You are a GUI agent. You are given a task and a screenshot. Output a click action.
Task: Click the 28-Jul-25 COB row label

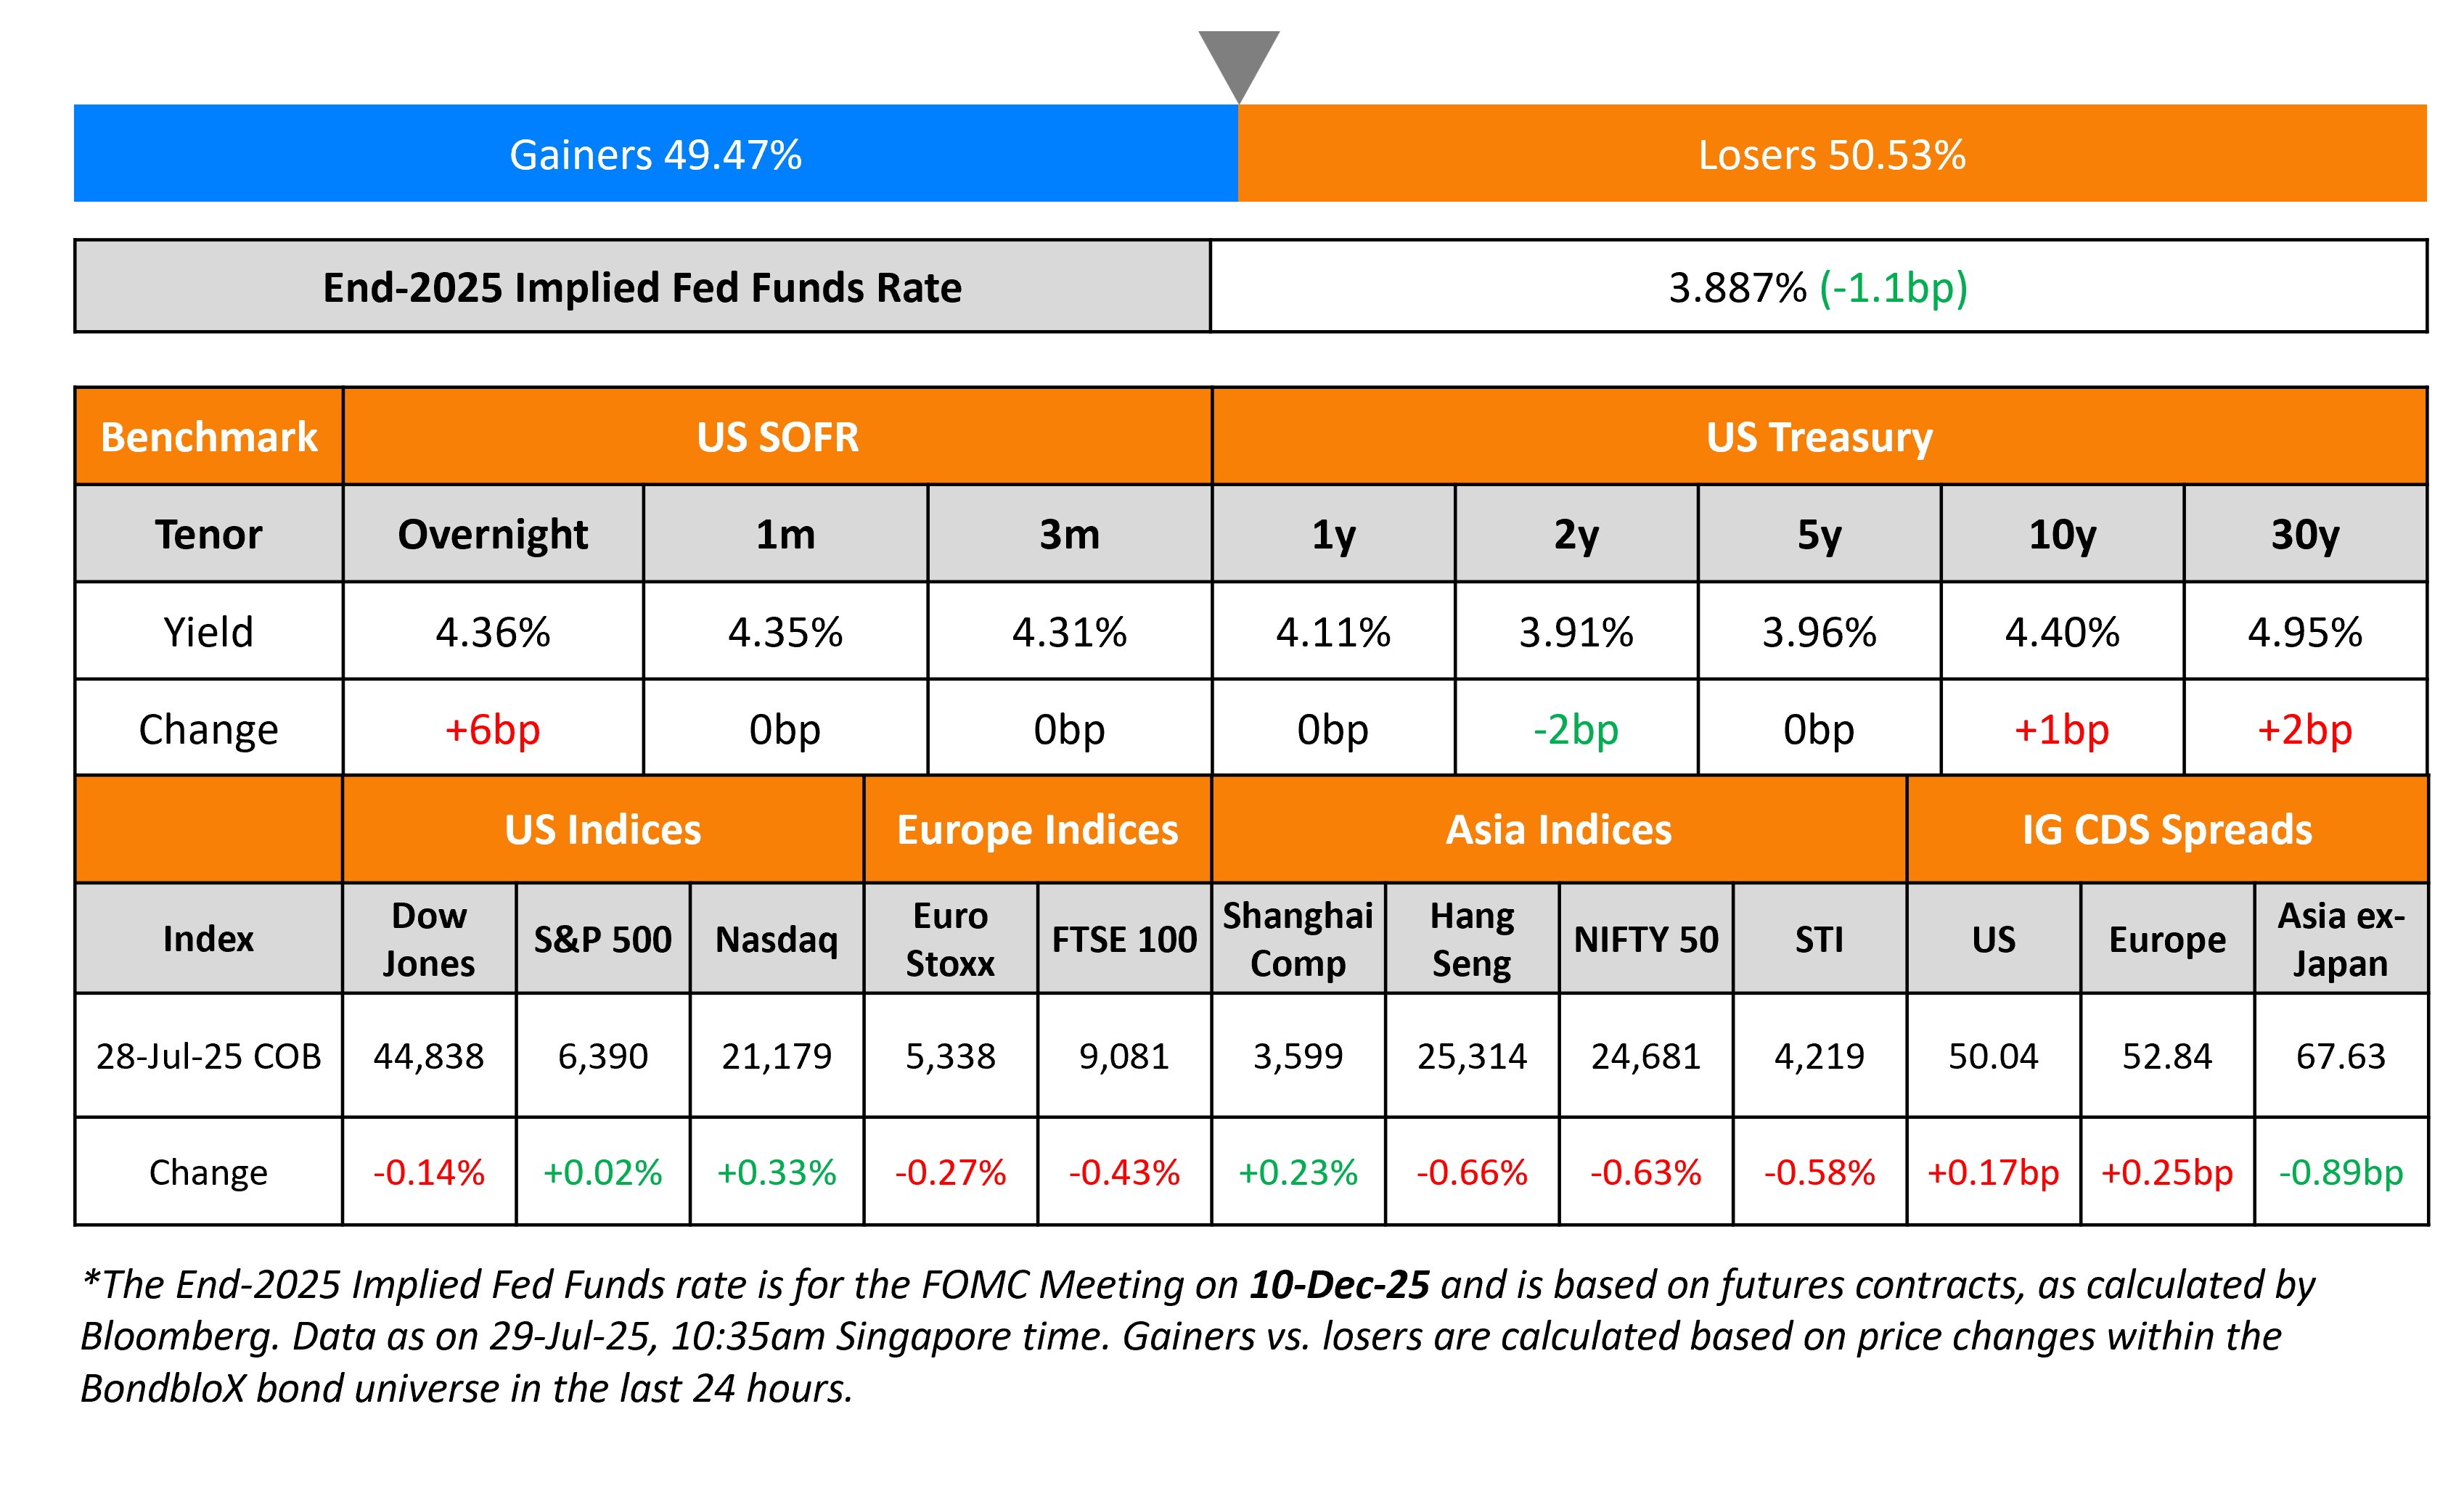208,1056
